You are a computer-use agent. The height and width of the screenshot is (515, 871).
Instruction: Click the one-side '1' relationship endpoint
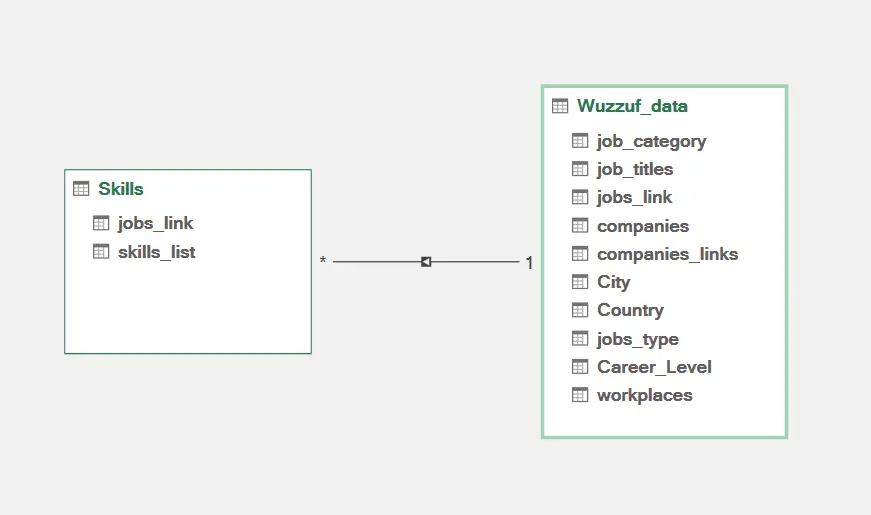coord(529,263)
